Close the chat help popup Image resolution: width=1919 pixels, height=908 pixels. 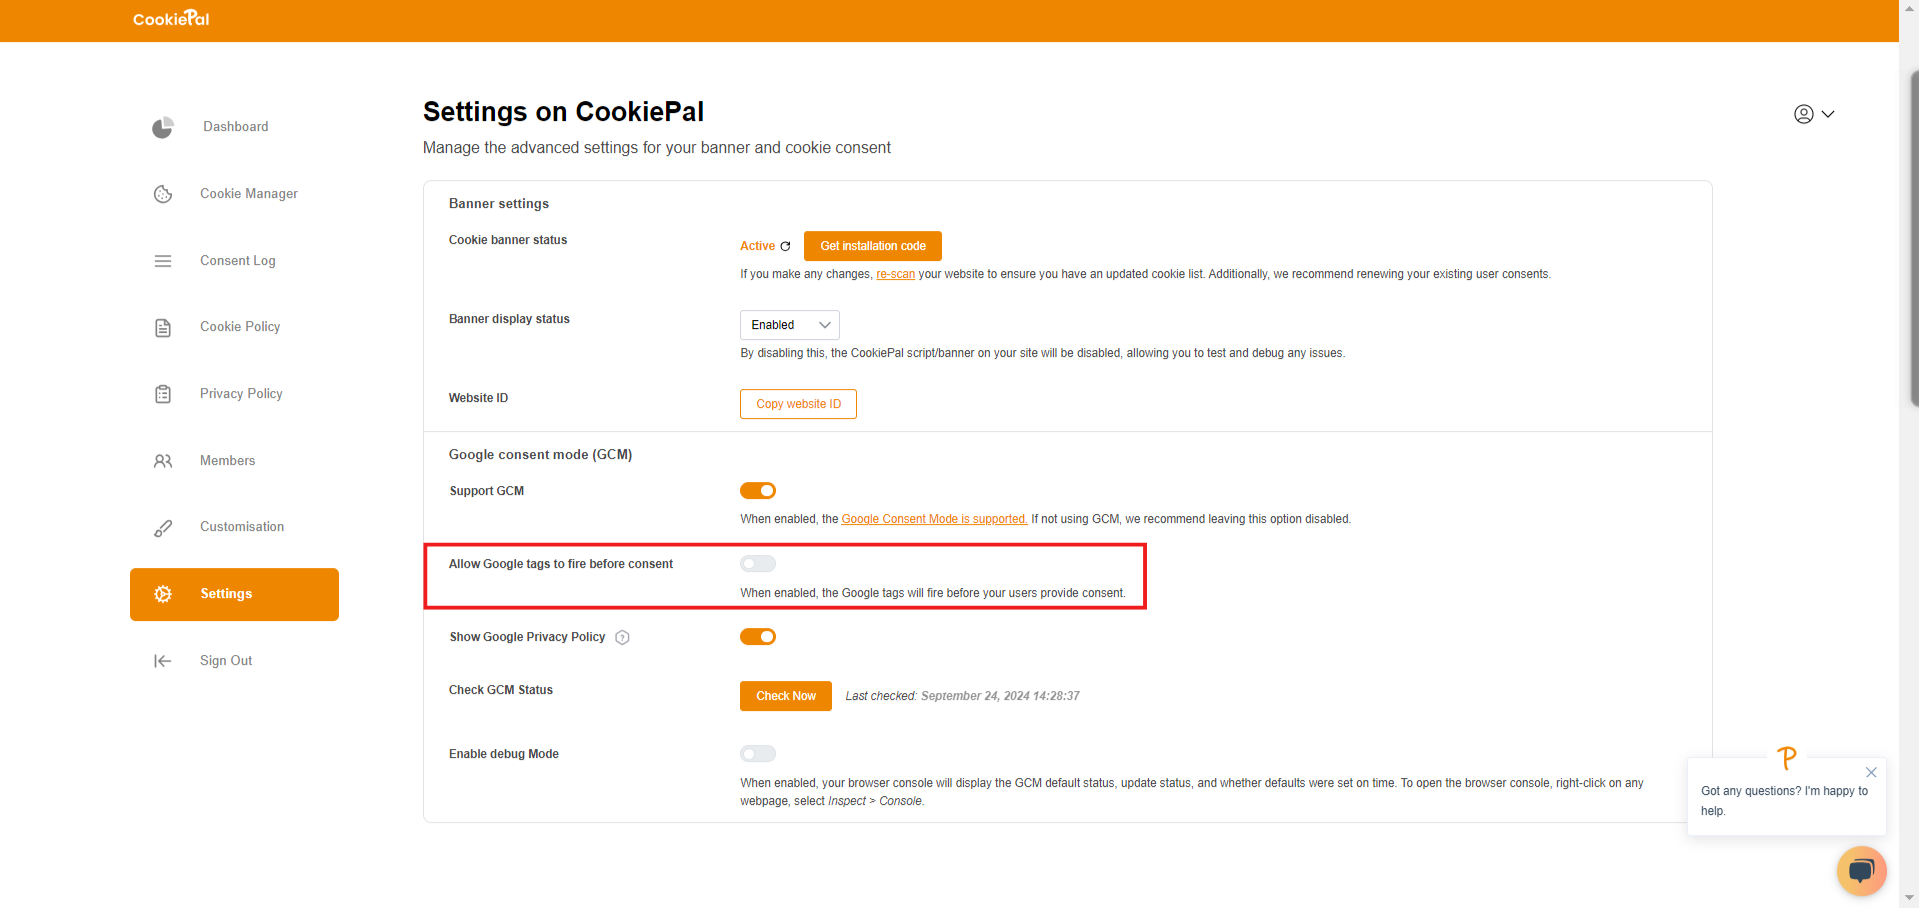[1871, 772]
